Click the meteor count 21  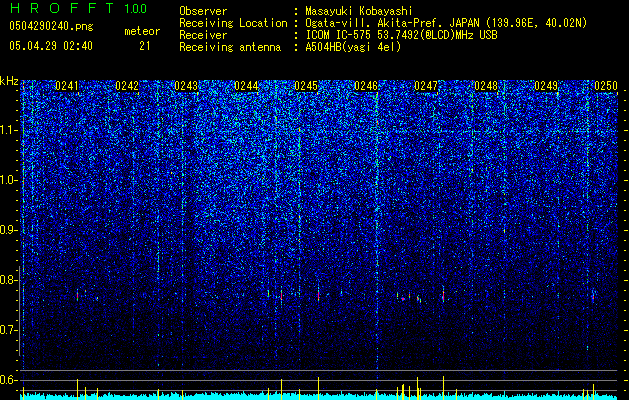(144, 46)
